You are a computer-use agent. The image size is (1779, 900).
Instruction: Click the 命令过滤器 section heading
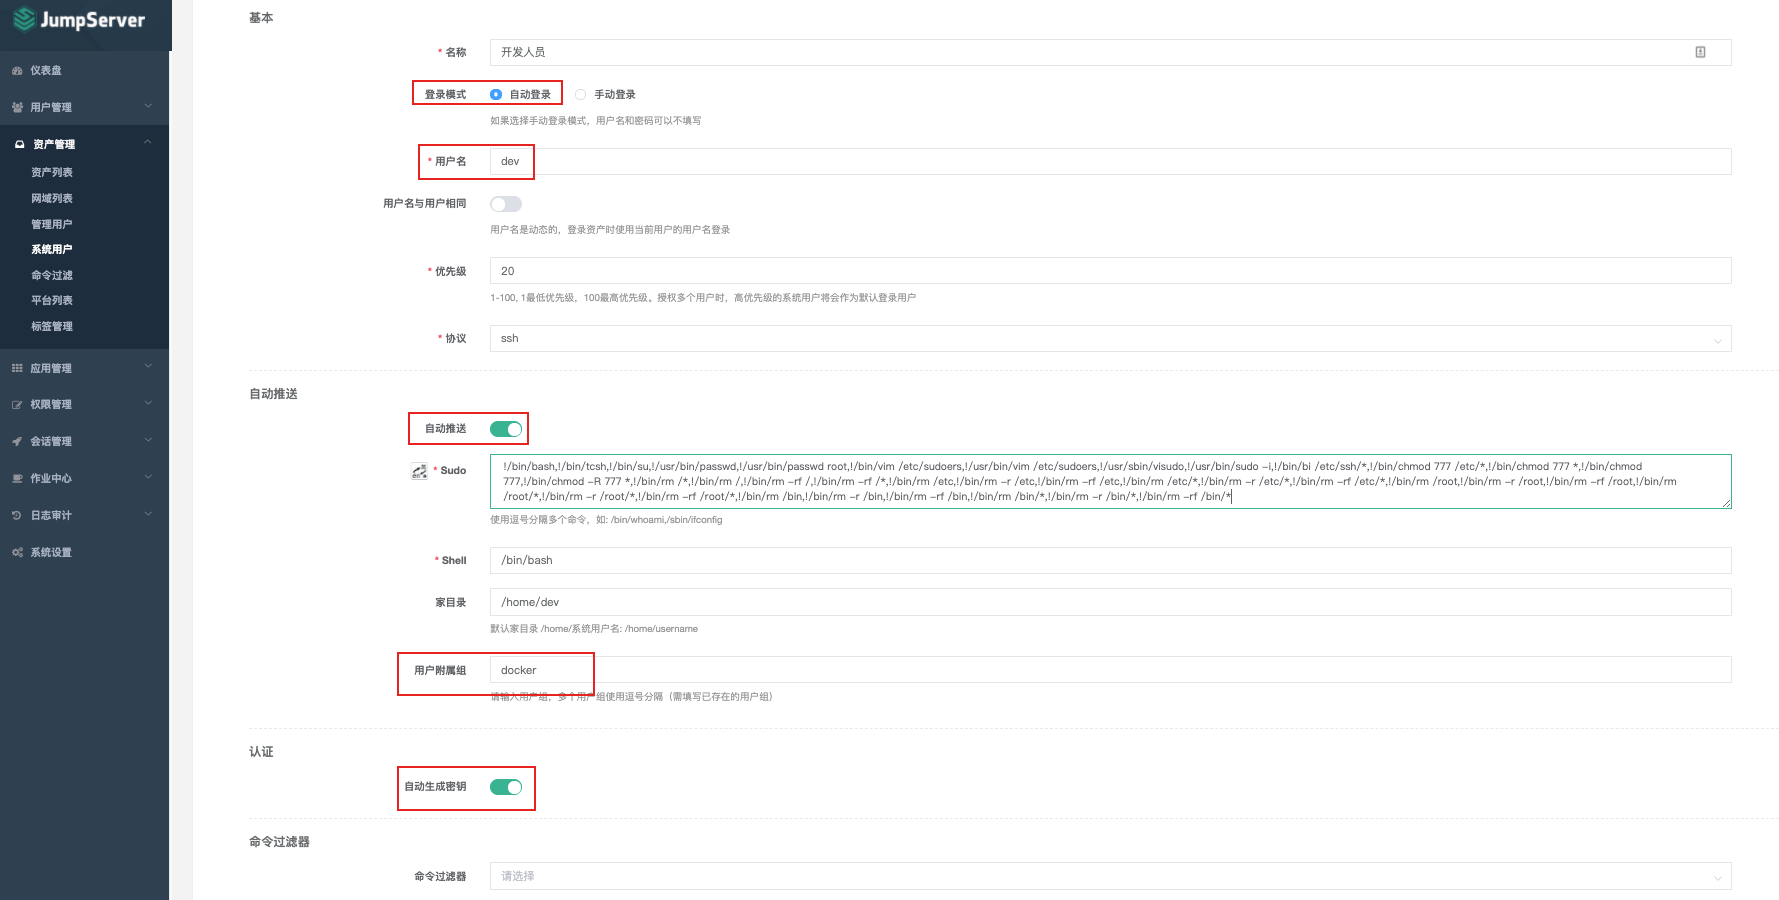pyautogui.click(x=279, y=842)
